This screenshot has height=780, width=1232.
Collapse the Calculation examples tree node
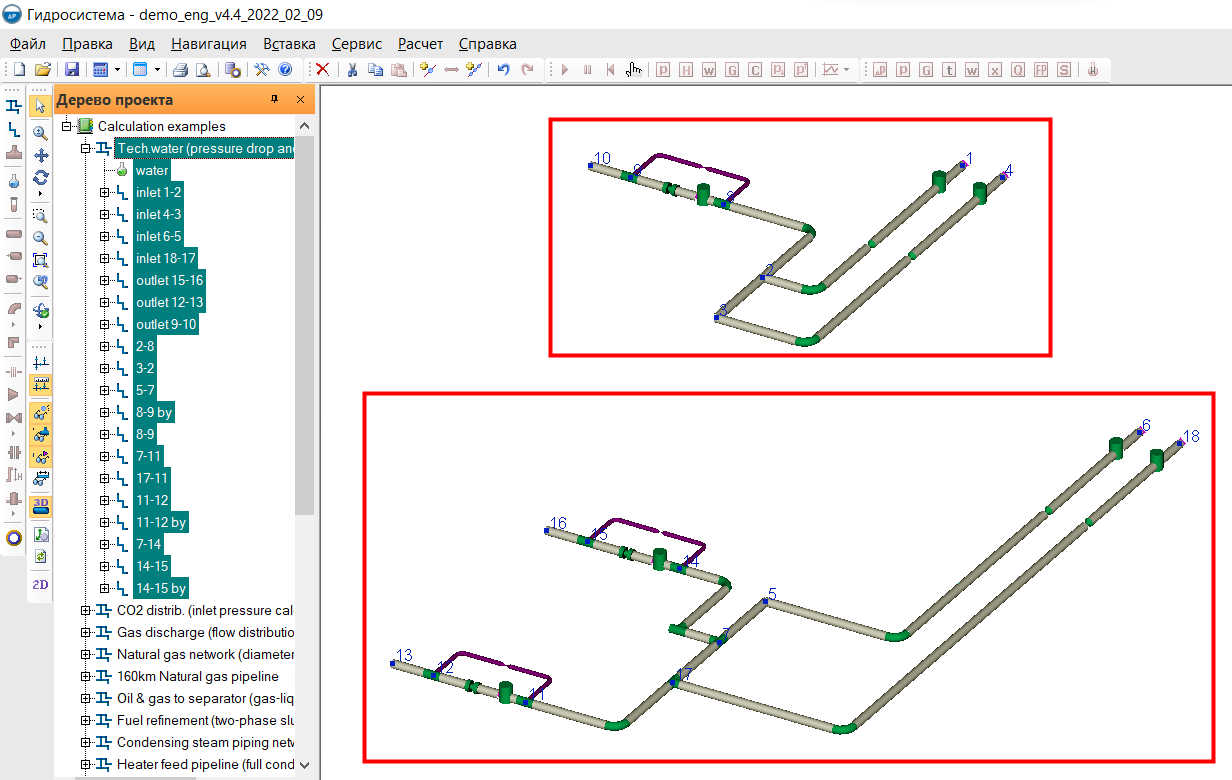tap(68, 126)
